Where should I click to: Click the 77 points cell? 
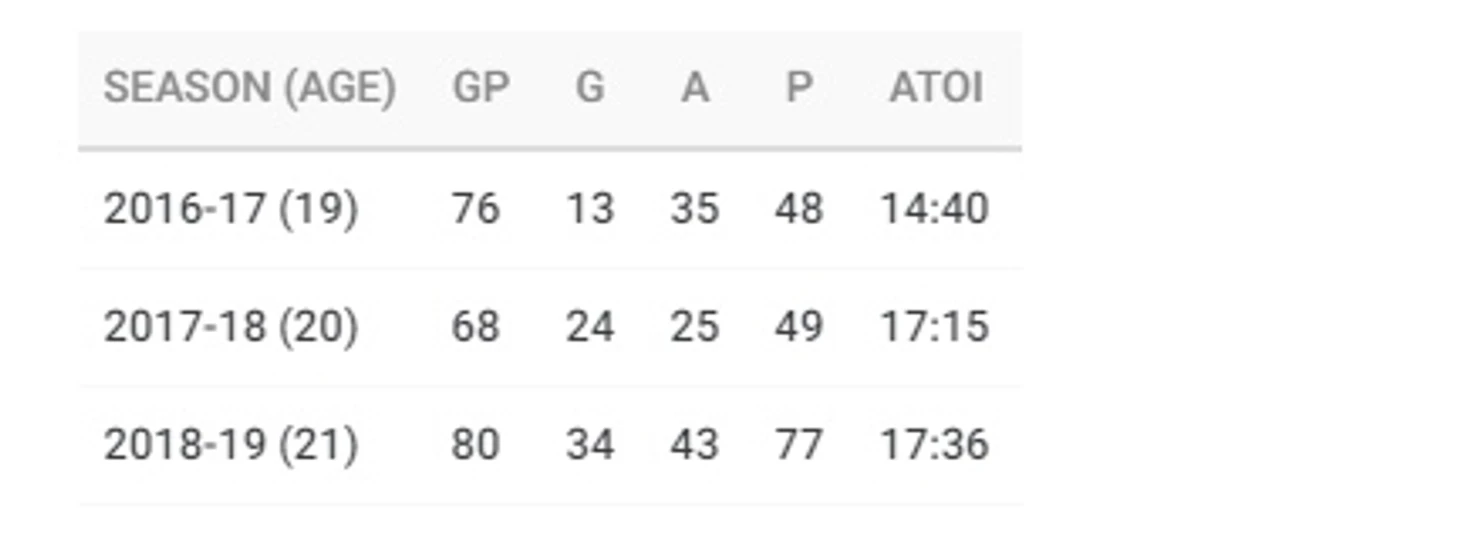point(798,445)
